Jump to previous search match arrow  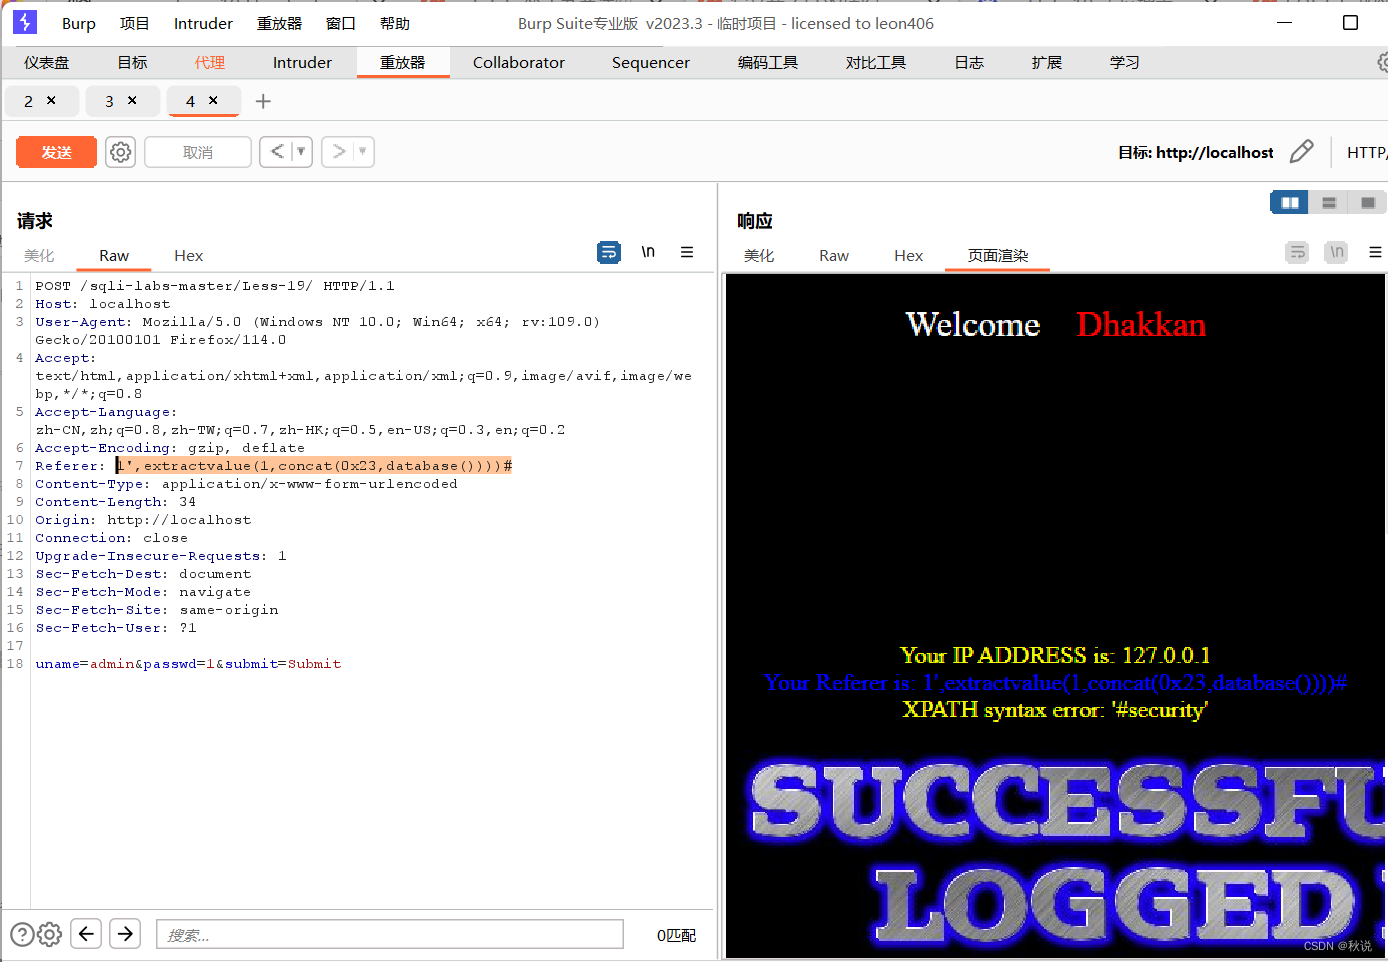(x=86, y=934)
